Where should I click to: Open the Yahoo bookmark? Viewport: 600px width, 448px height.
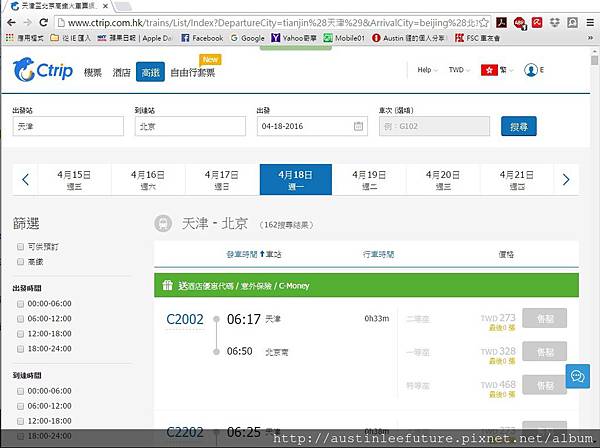[x=294, y=38]
